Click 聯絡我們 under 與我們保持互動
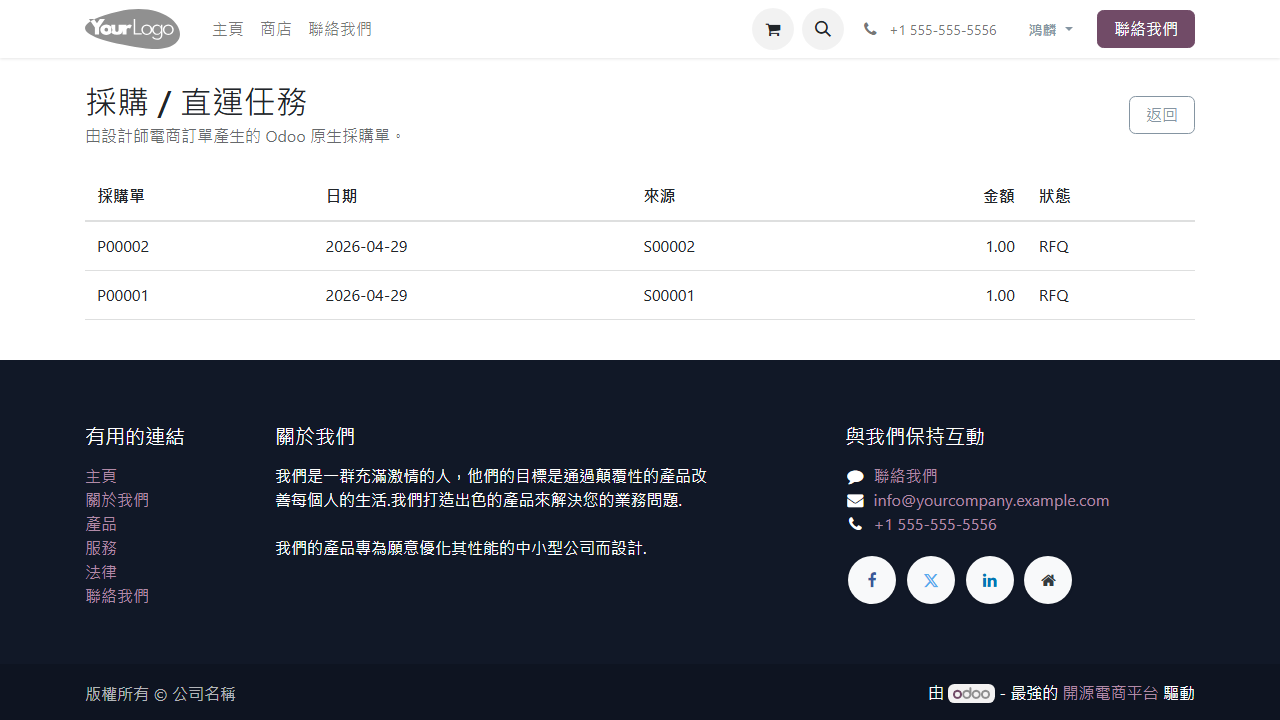1280x720 pixels. click(x=906, y=476)
